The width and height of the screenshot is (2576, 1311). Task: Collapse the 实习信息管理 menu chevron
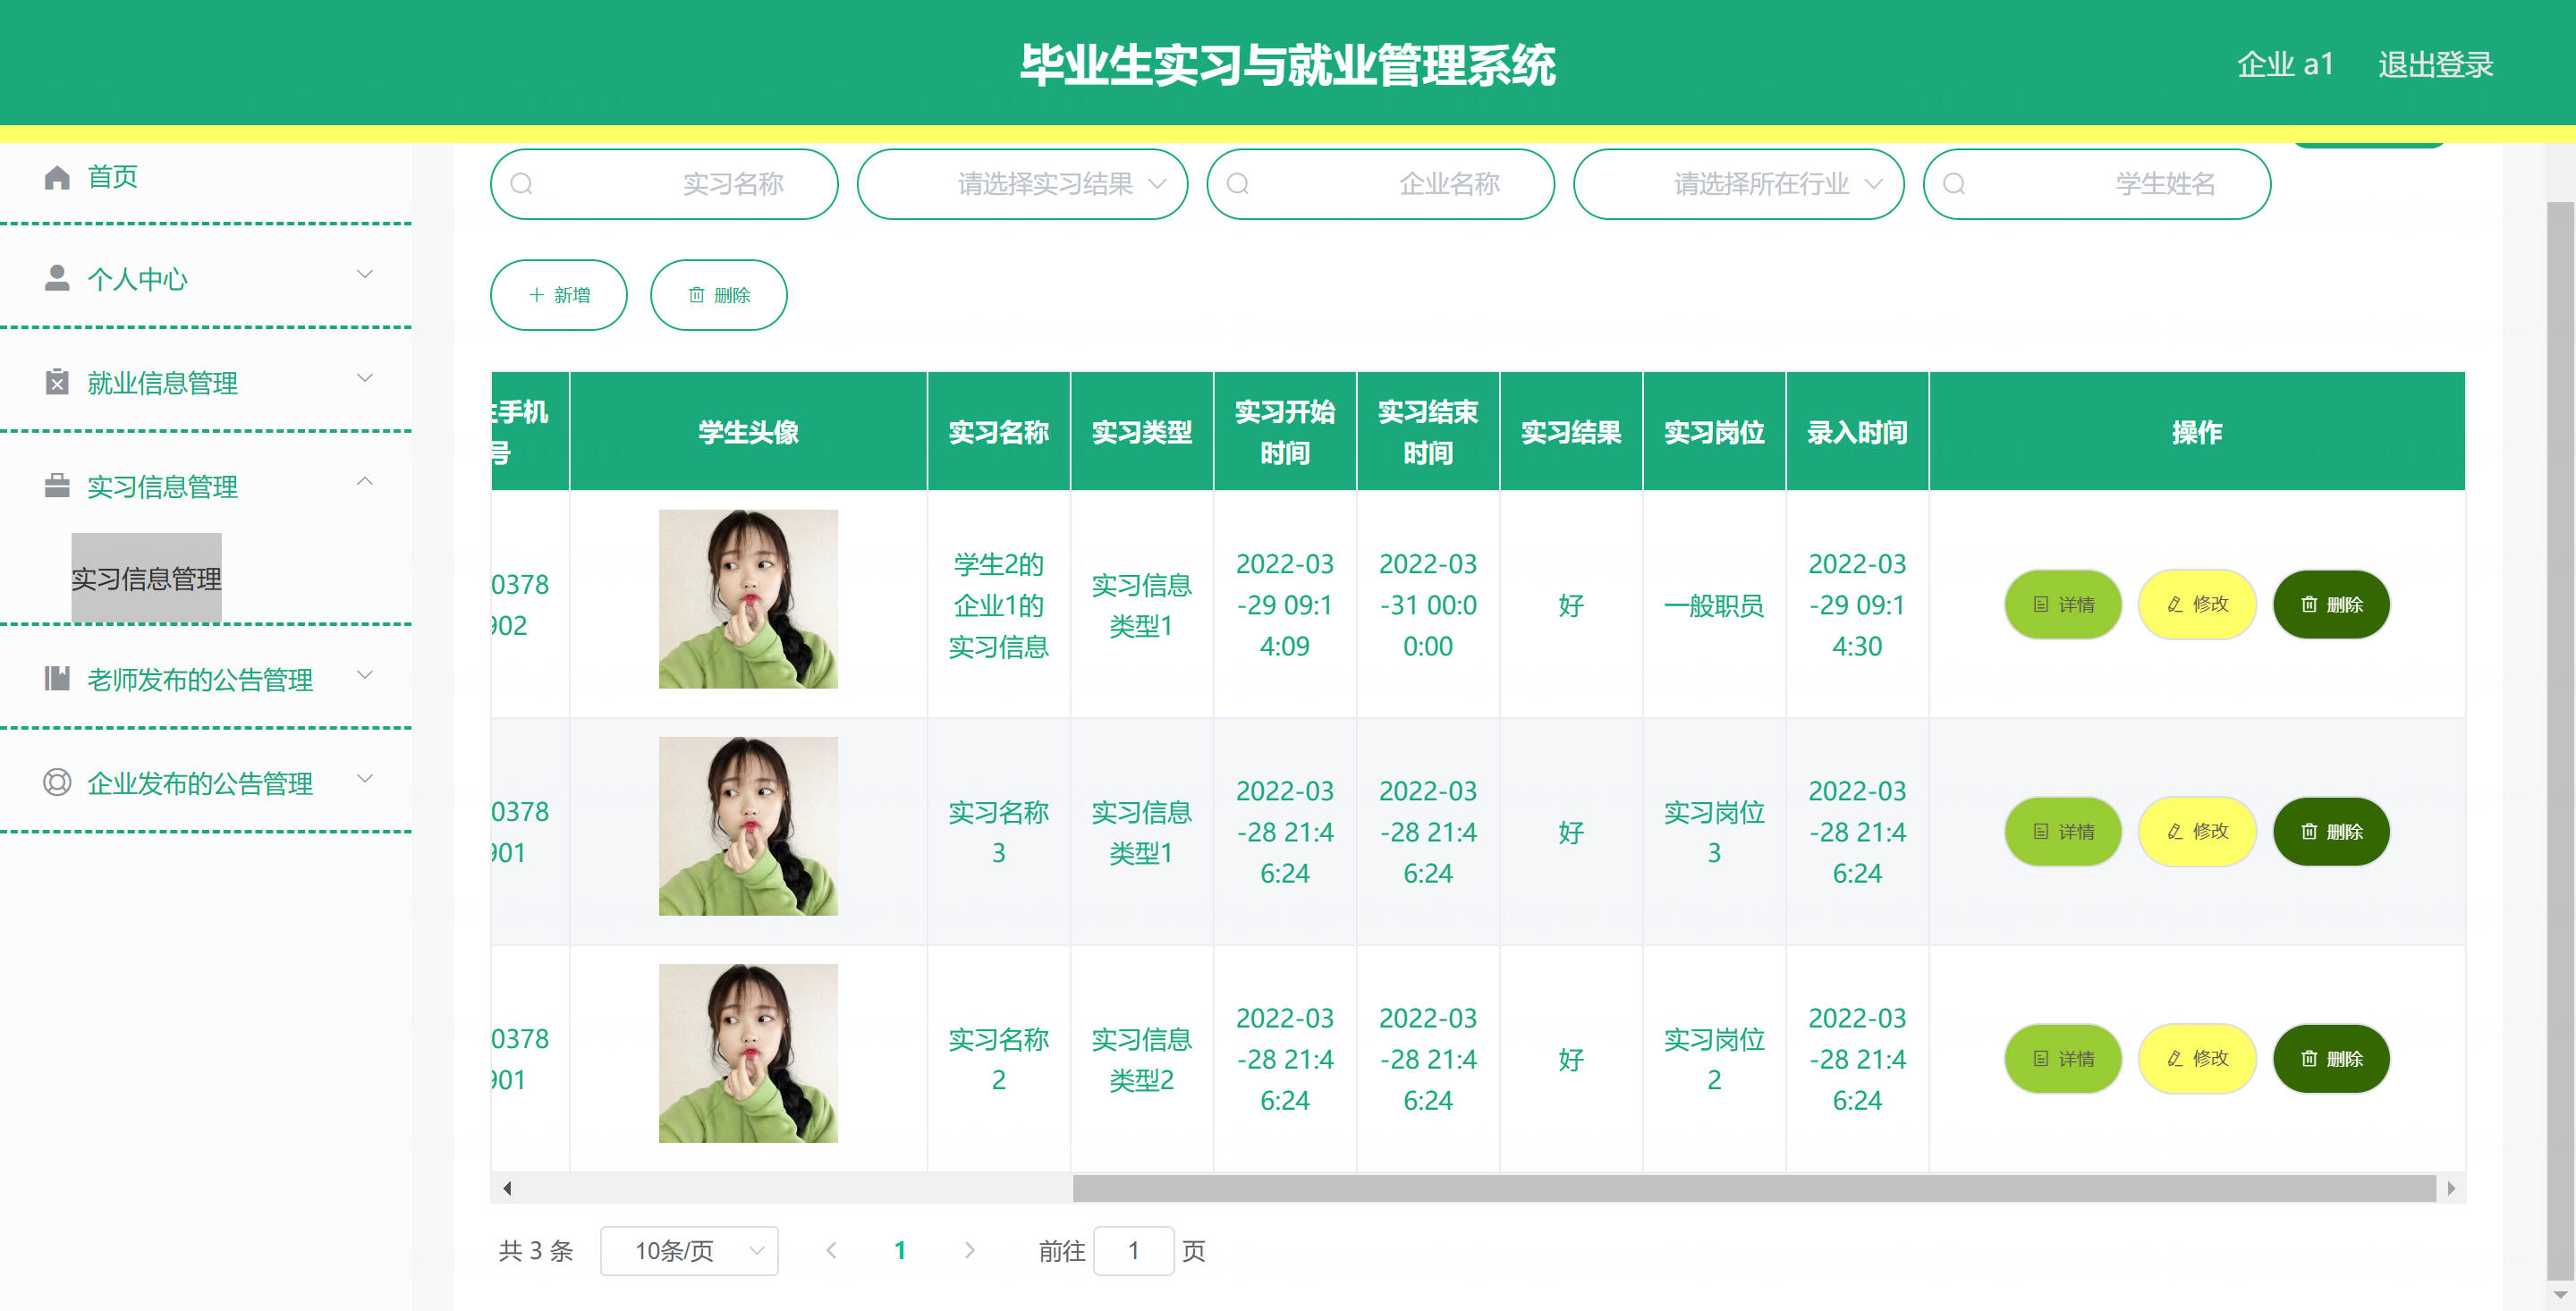(x=365, y=482)
